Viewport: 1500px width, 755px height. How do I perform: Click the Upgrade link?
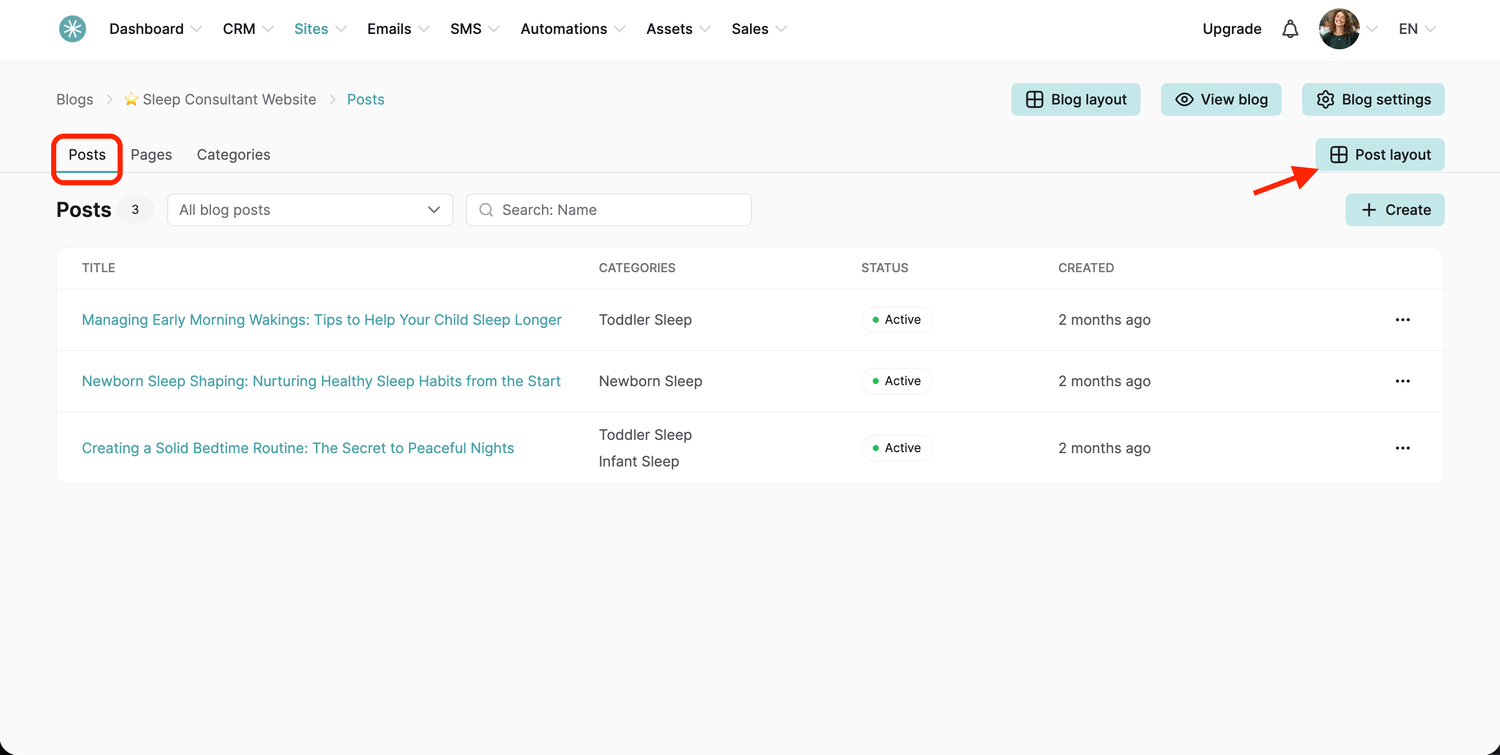click(x=1232, y=29)
